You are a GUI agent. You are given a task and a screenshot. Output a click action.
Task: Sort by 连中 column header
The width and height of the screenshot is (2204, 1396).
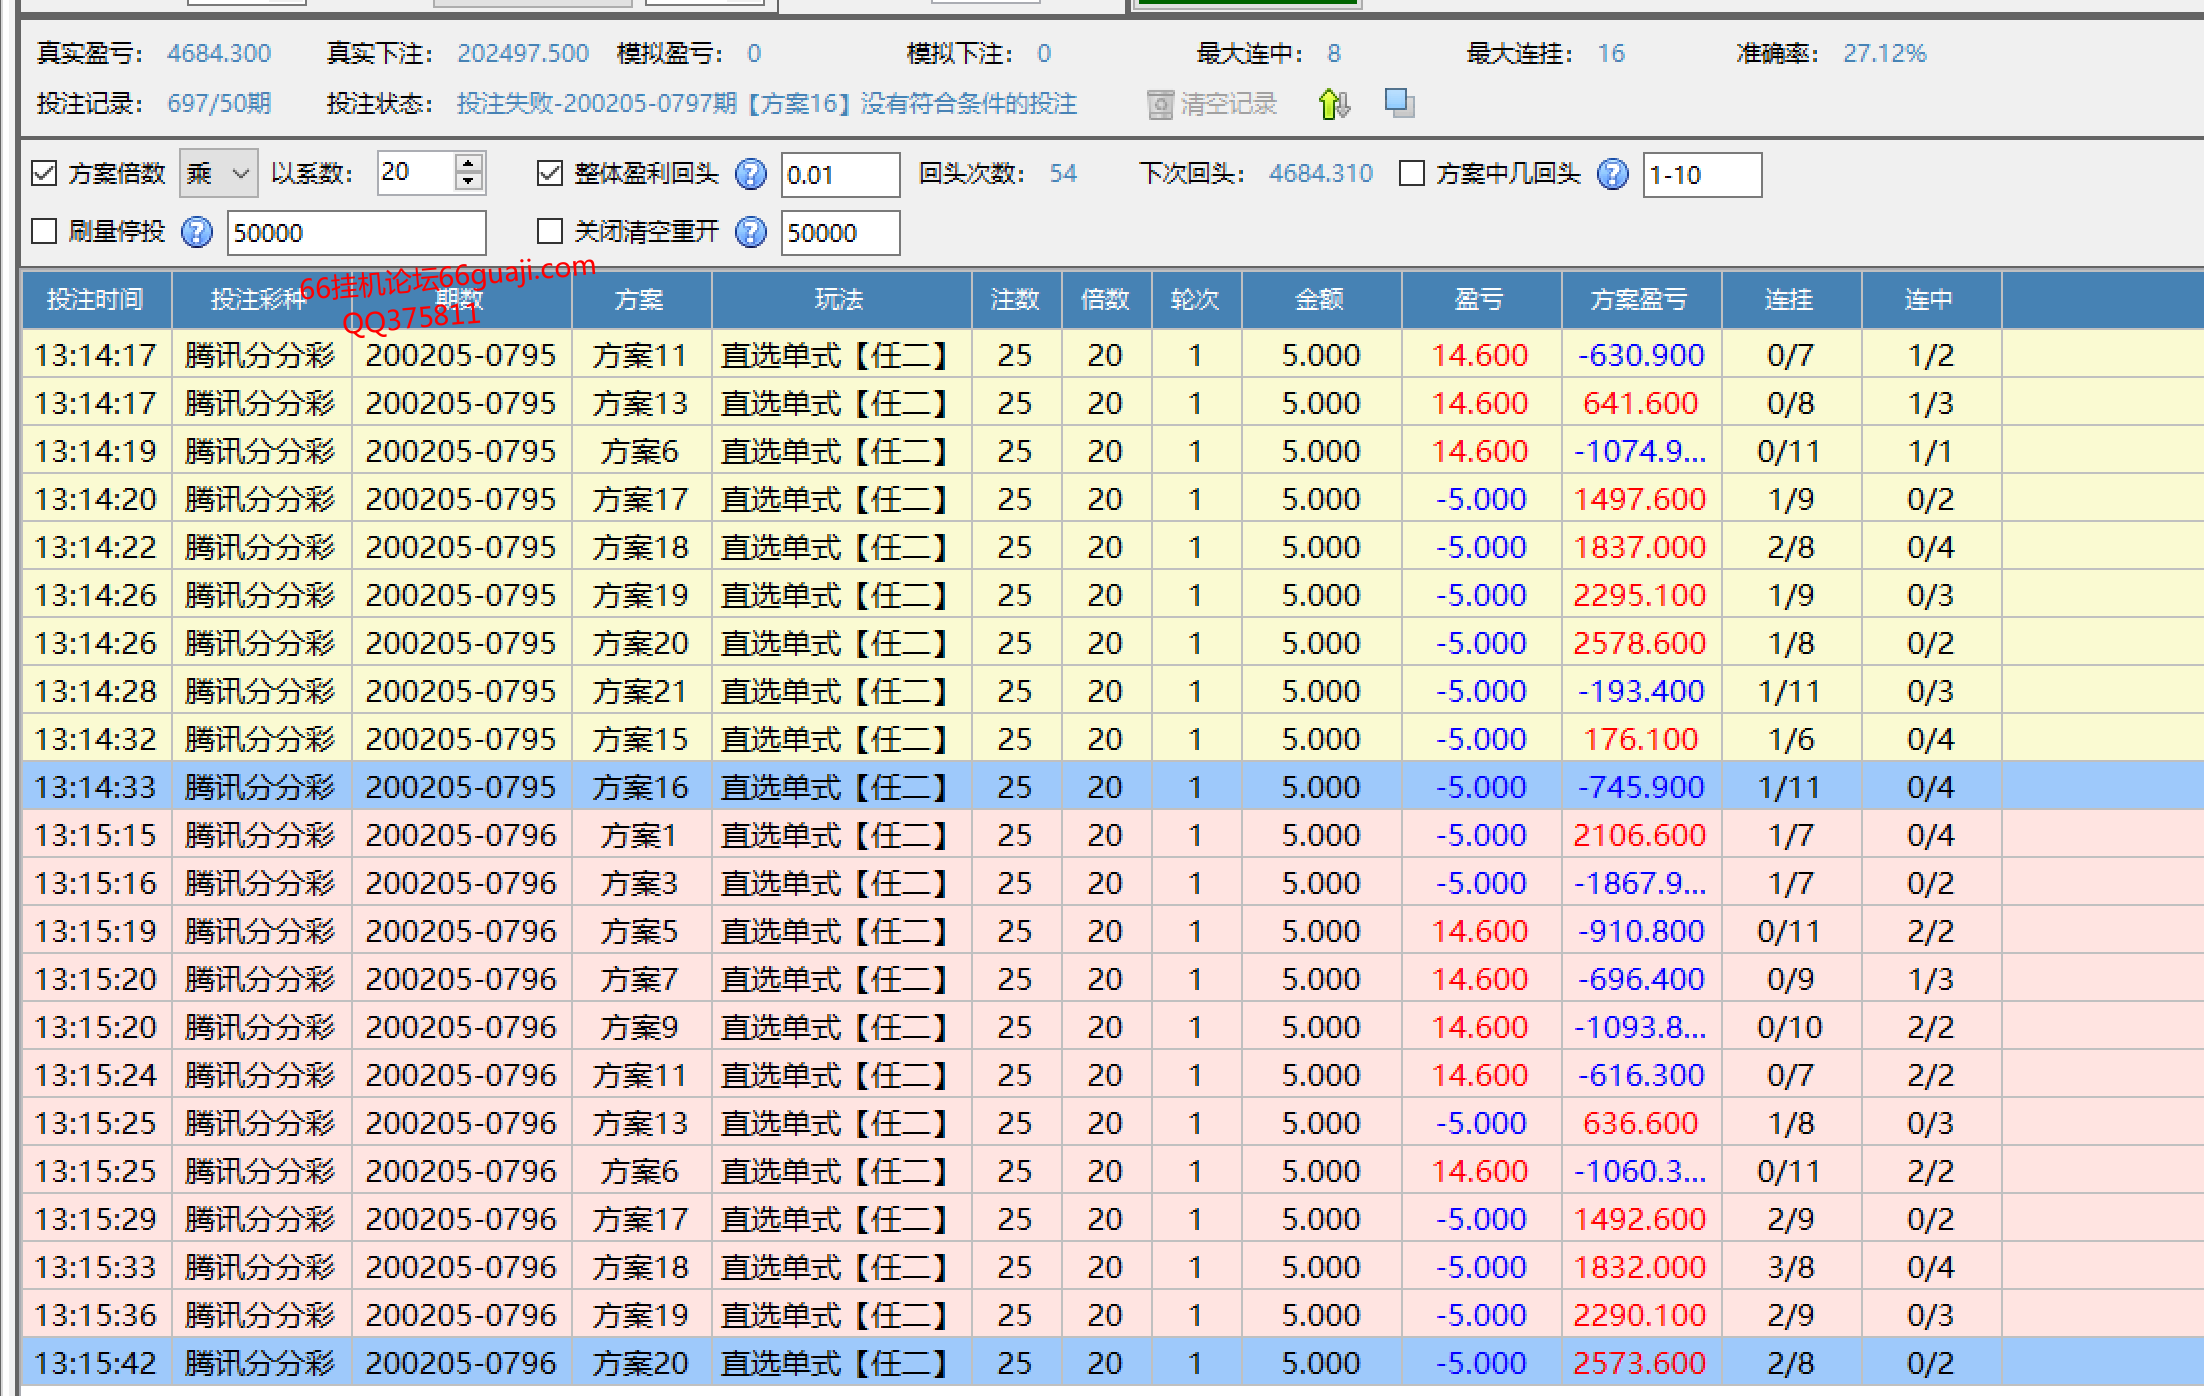(1931, 299)
